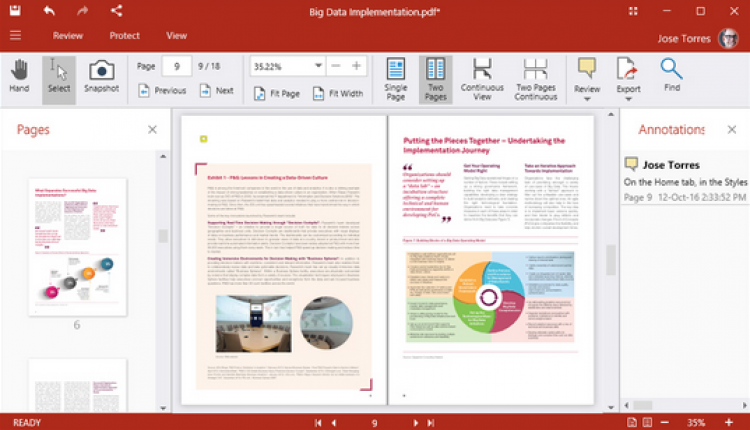Undo the last action
Screen dimensions: 750x430
(x=49, y=11)
